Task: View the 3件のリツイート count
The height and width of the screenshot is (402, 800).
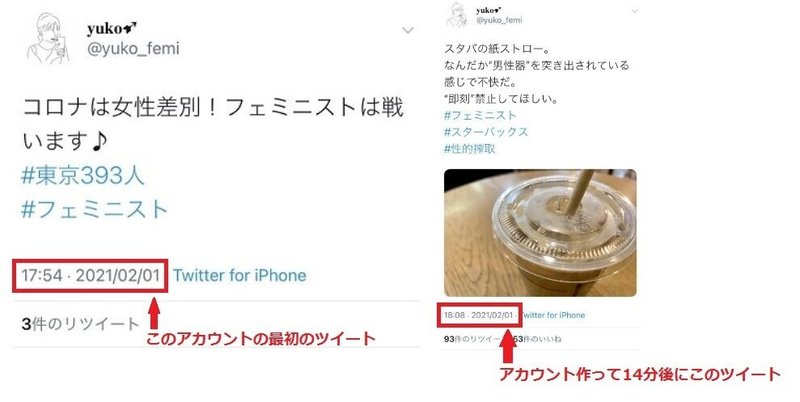Action: (x=80, y=324)
